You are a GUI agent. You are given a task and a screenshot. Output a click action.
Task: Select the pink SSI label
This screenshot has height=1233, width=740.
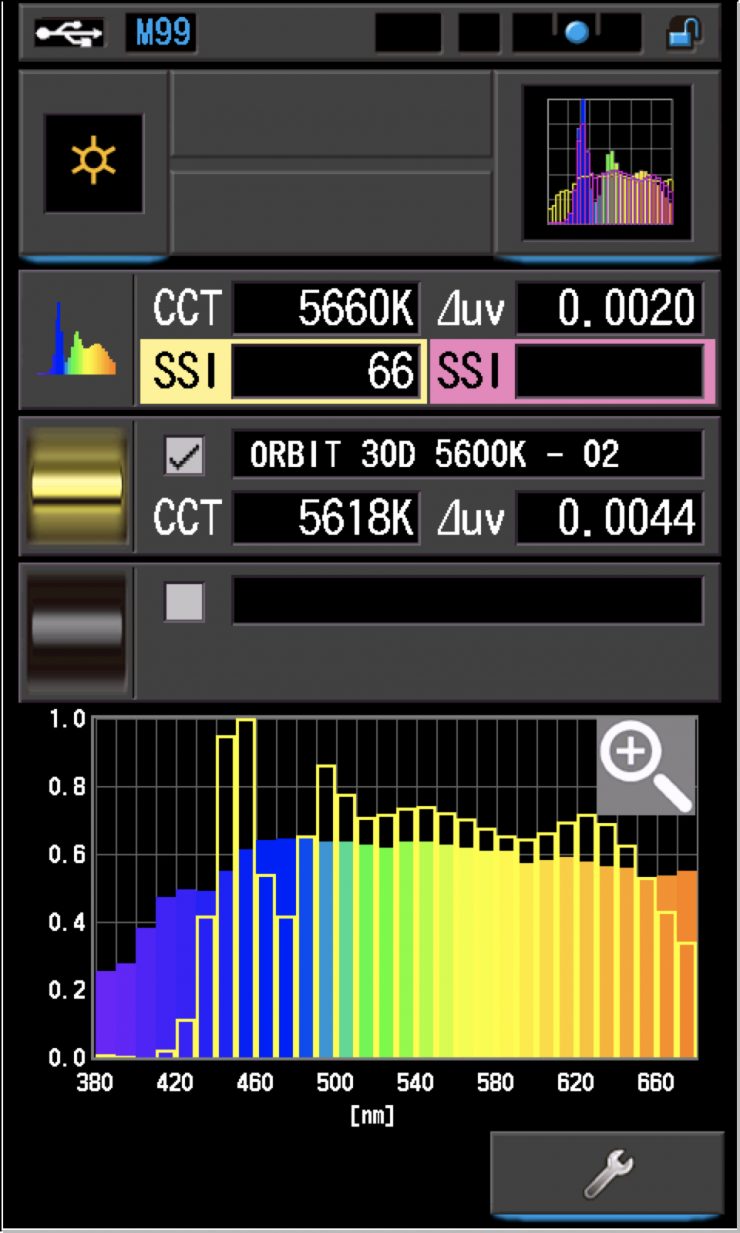pos(468,371)
